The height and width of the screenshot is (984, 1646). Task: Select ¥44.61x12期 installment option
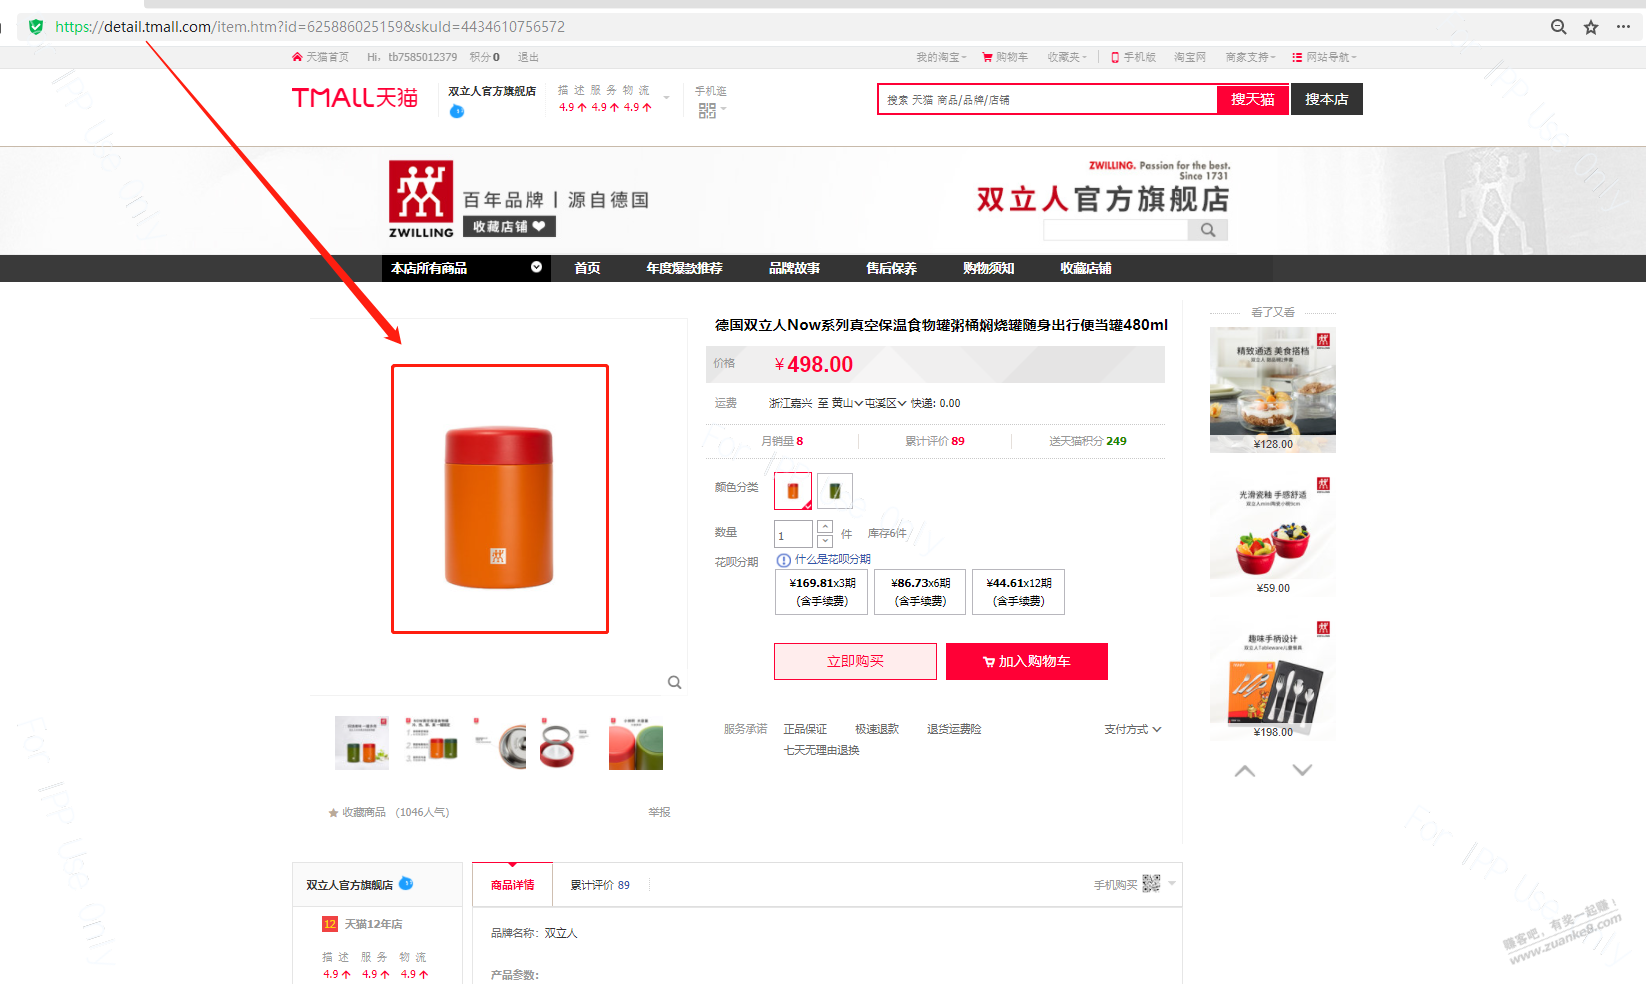pyautogui.click(x=1018, y=592)
